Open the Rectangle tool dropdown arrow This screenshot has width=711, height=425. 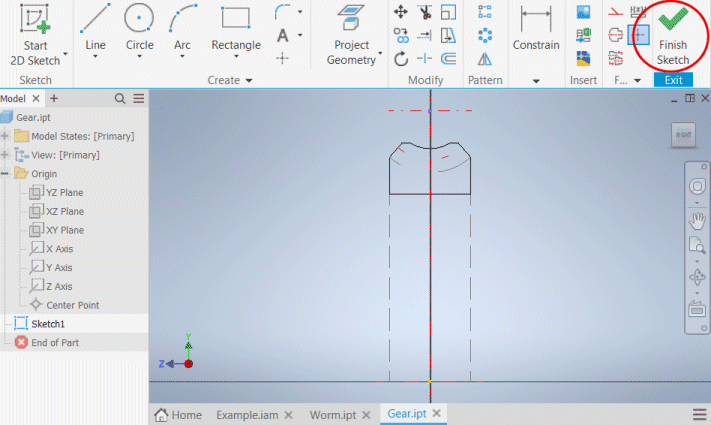coord(236,57)
